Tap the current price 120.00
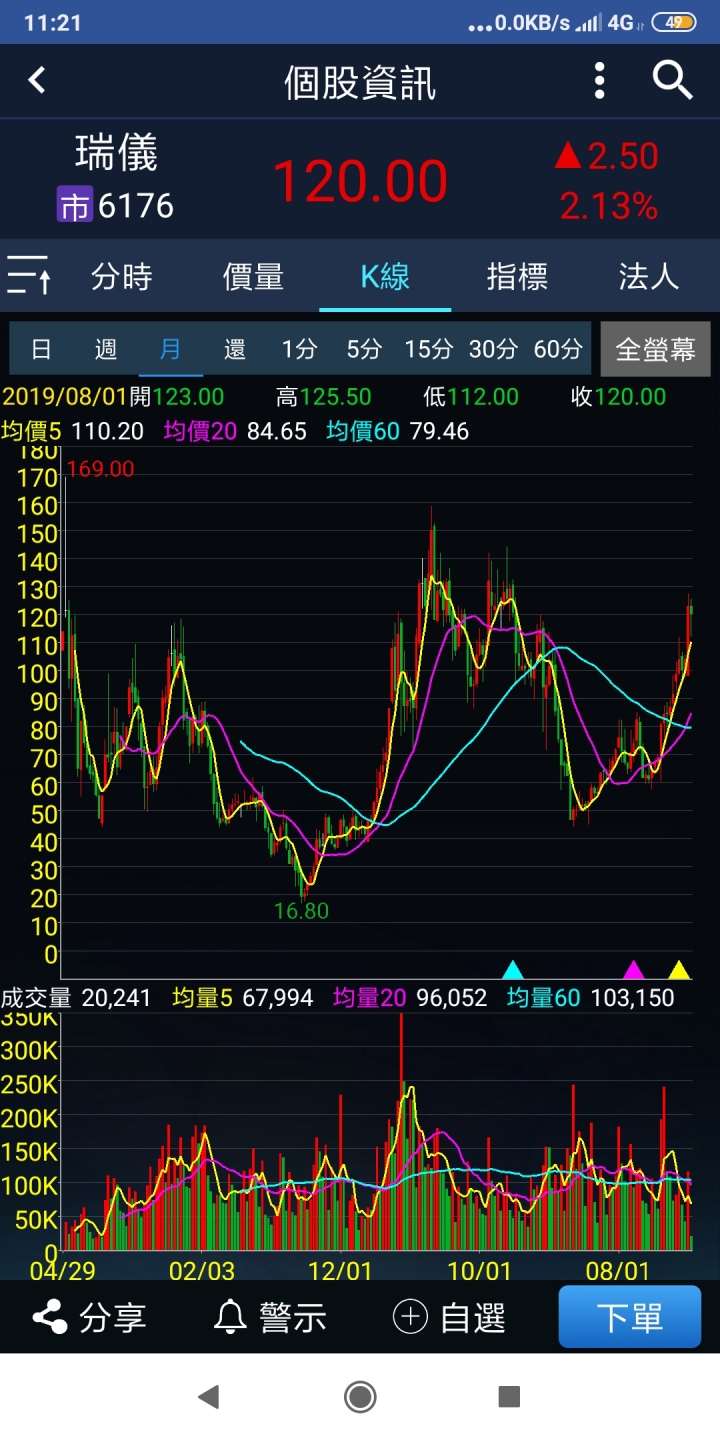 pos(361,181)
